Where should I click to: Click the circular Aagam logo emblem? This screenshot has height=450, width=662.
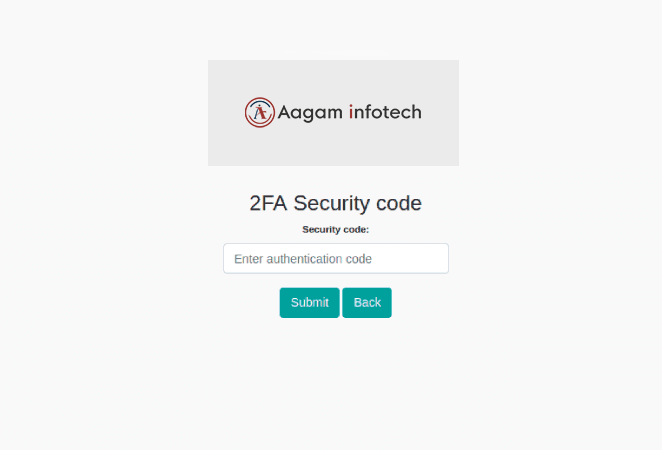260,112
